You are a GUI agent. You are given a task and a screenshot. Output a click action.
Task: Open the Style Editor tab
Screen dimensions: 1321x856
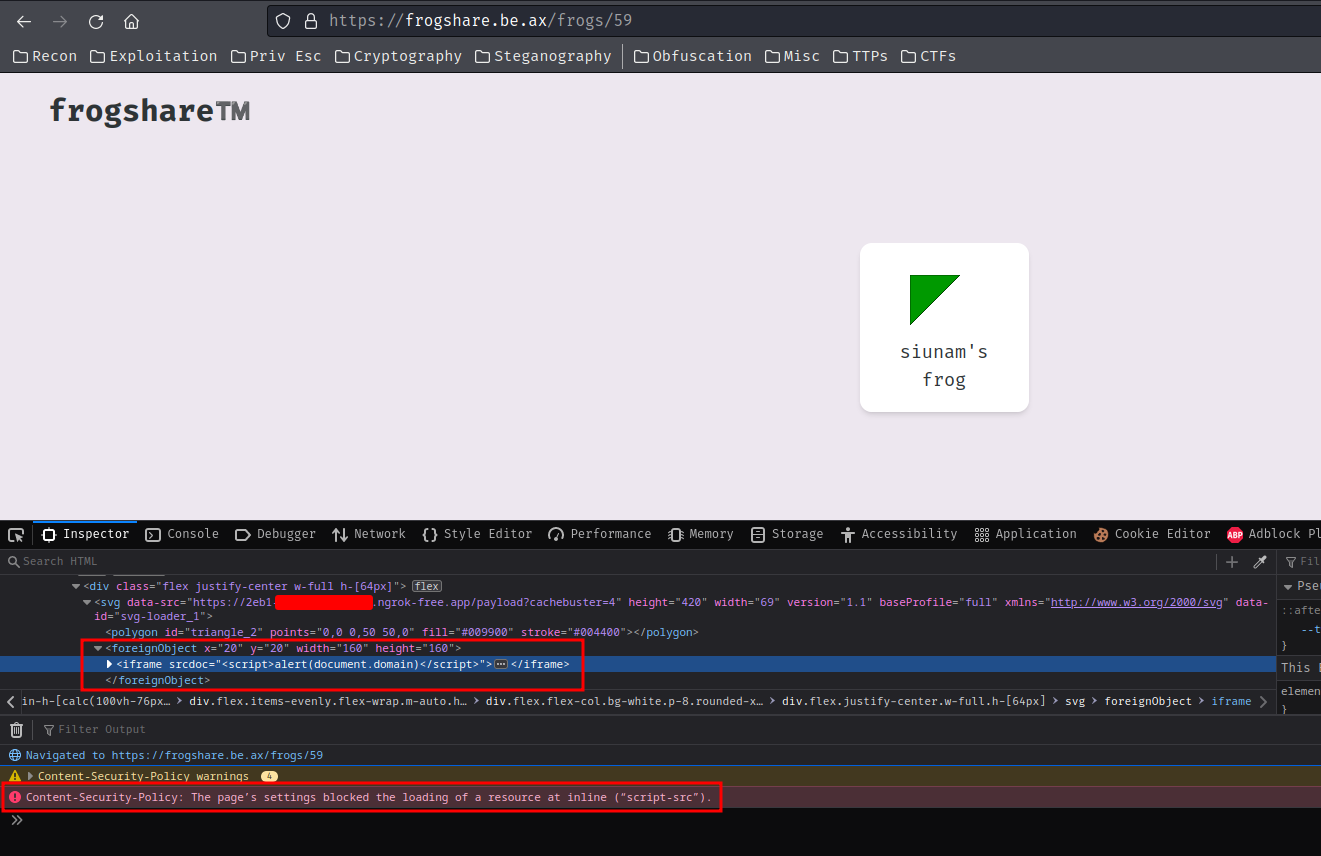[477, 534]
